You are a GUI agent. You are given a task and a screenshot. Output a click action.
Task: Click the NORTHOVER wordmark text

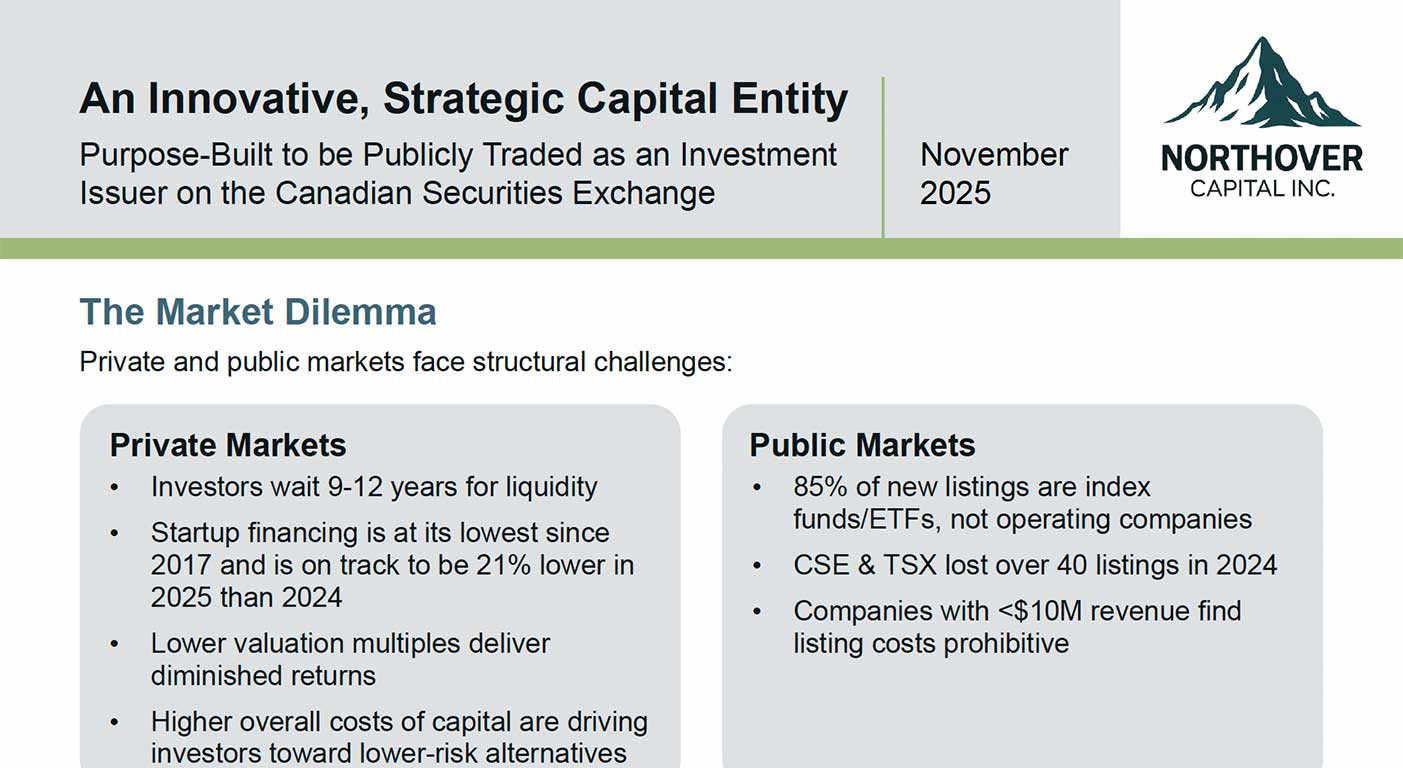pyautogui.click(x=1261, y=158)
